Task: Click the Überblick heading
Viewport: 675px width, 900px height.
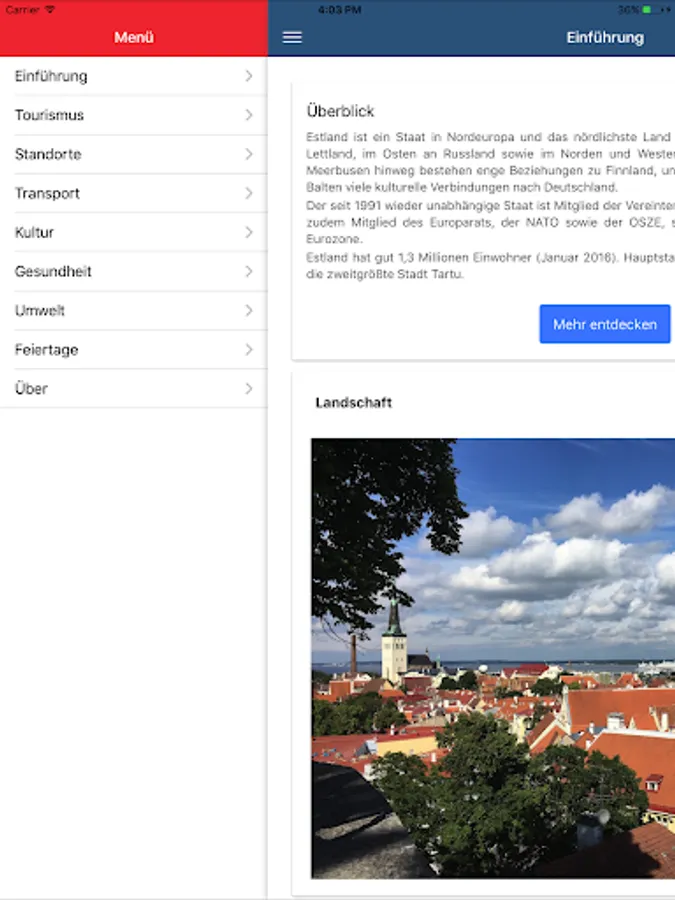Action: coord(340,111)
